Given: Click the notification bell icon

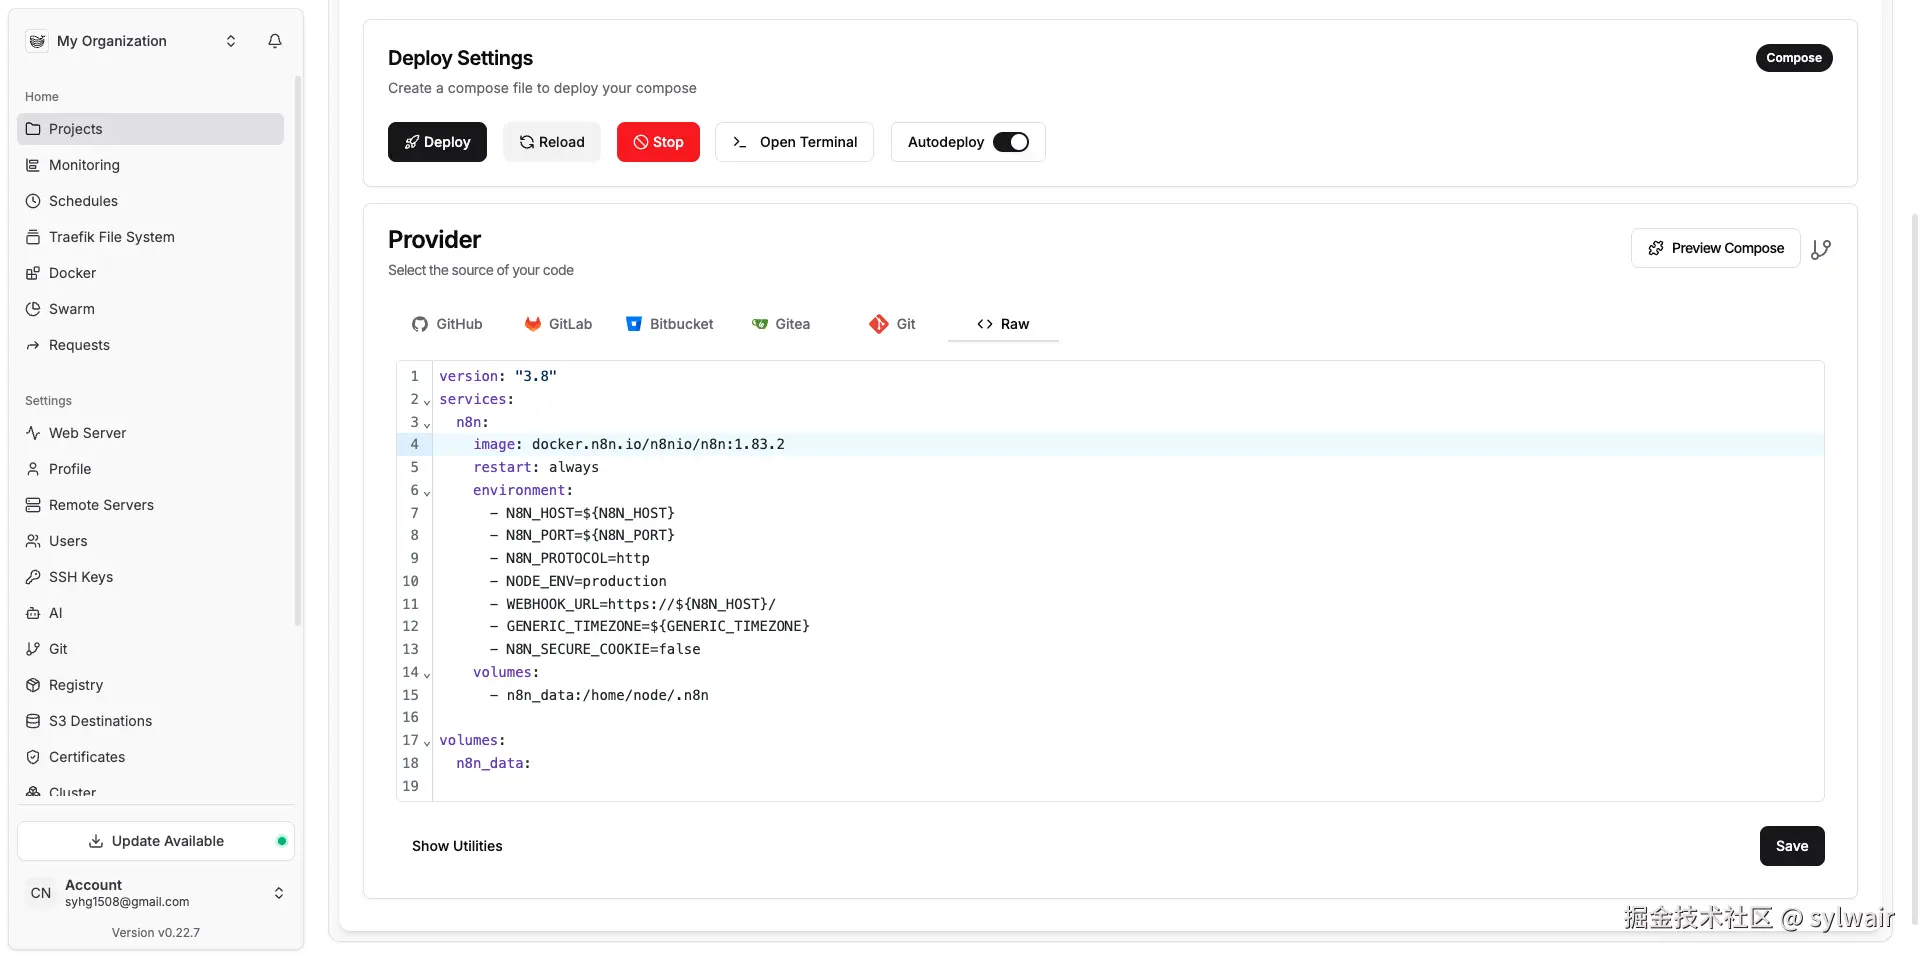Looking at the screenshot, I should pyautogui.click(x=275, y=41).
